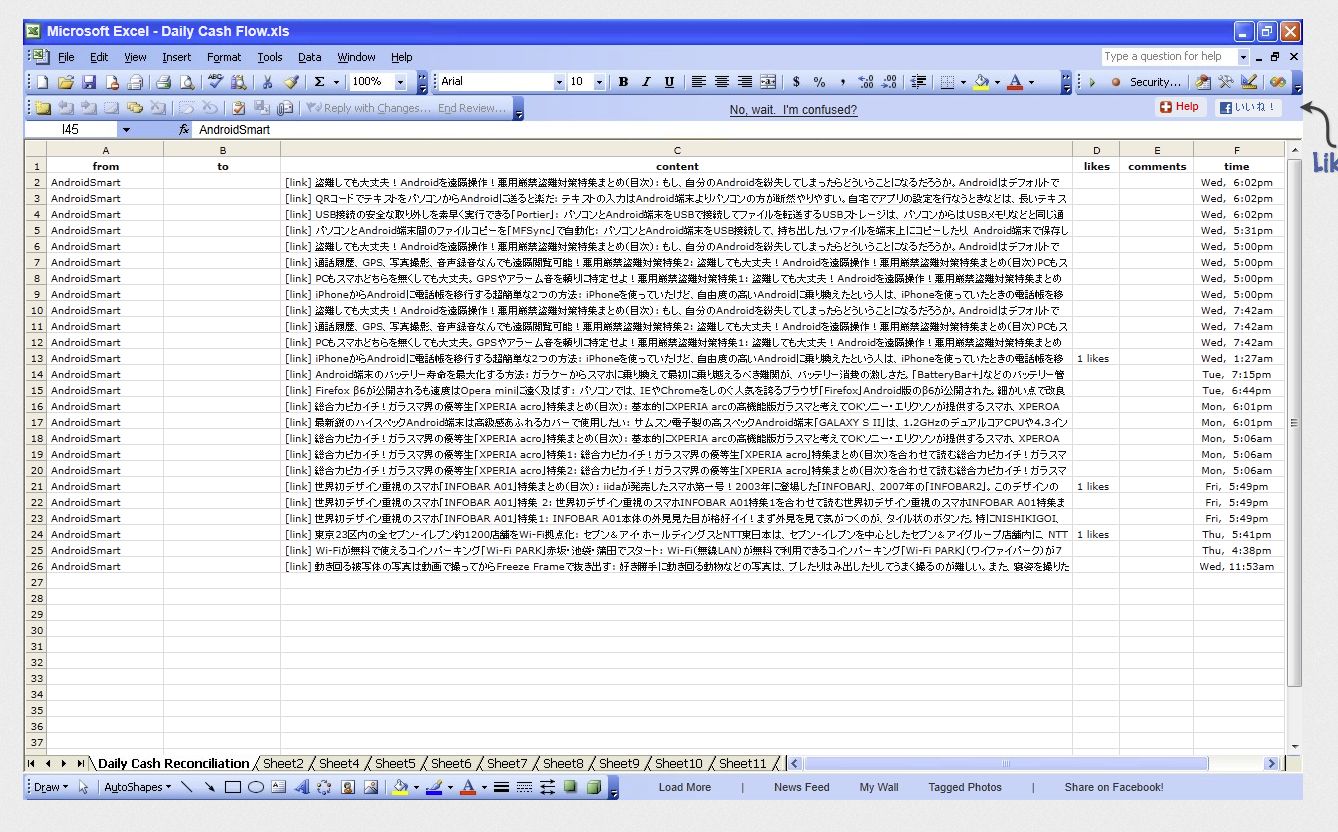Toggle Bold formatting
Viewport: 1338px width, 832px height.
[623, 82]
